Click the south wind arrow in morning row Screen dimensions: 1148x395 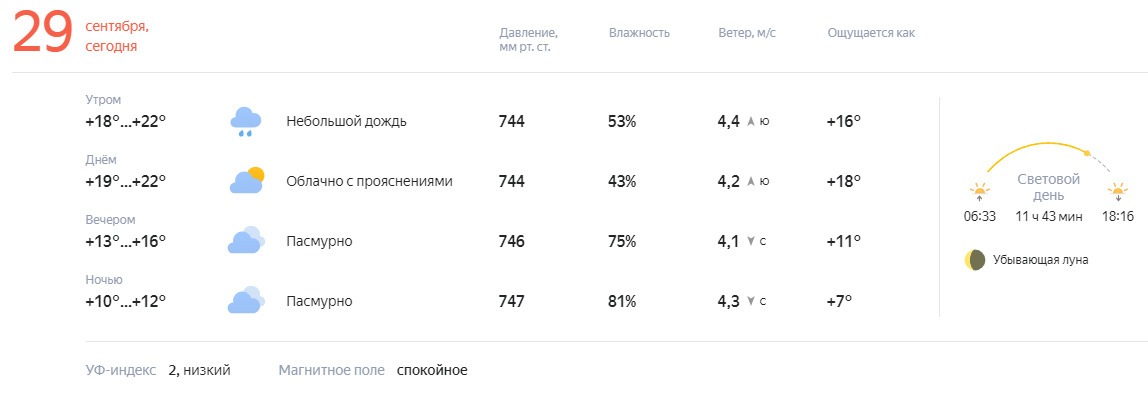(750, 122)
